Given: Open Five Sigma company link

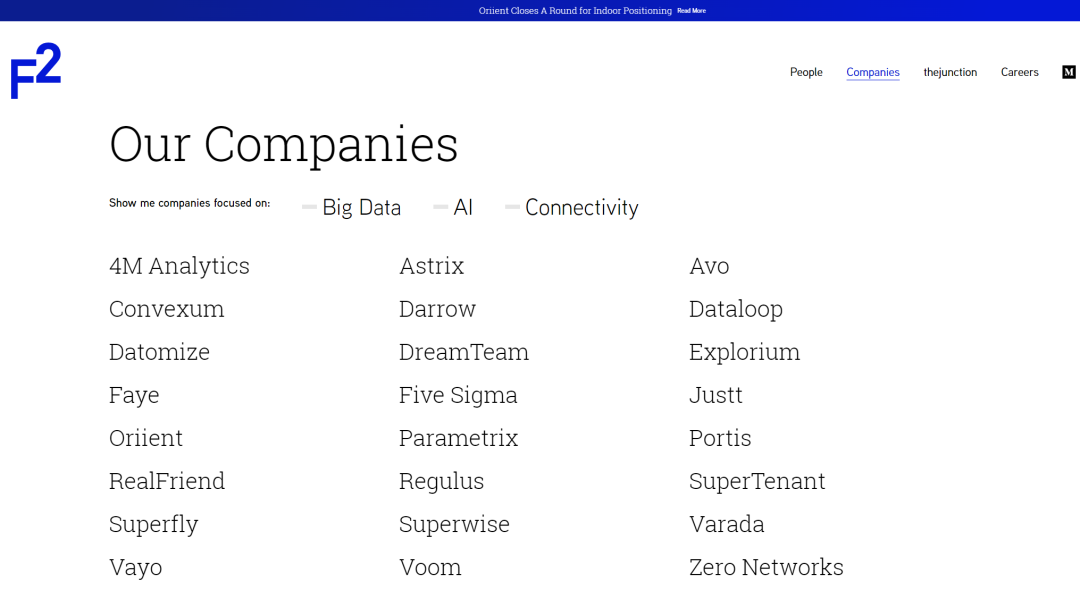Looking at the screenshot, I should point(458,395).
